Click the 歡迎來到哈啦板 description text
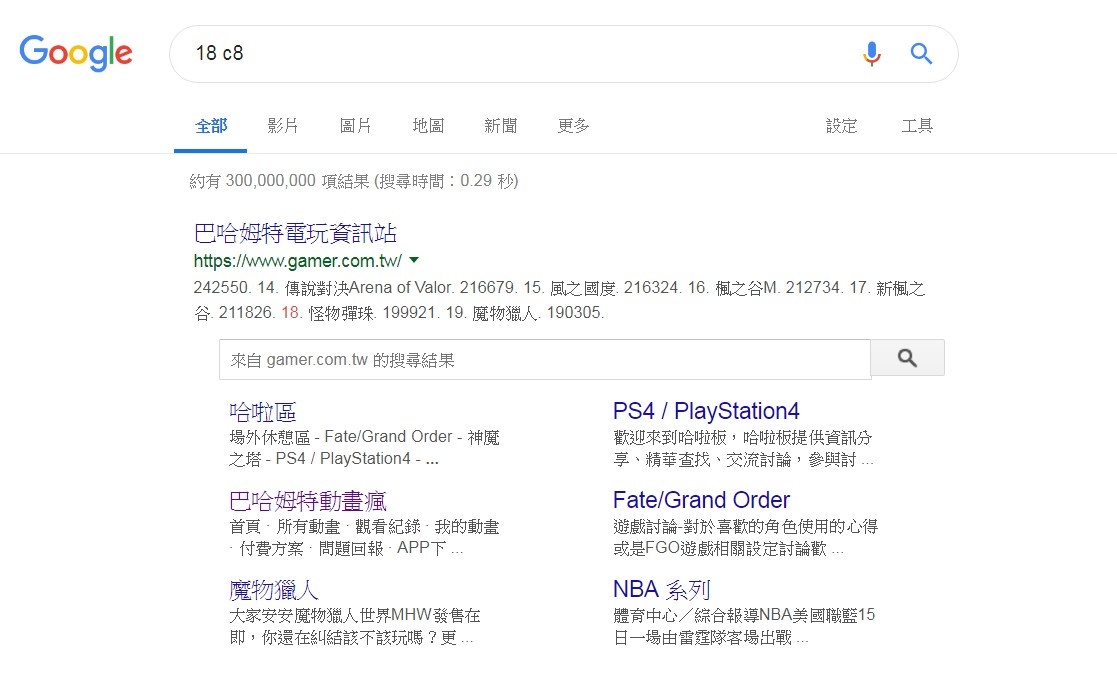The width and height of the screenshot is (1117, 679). [743, 448]
